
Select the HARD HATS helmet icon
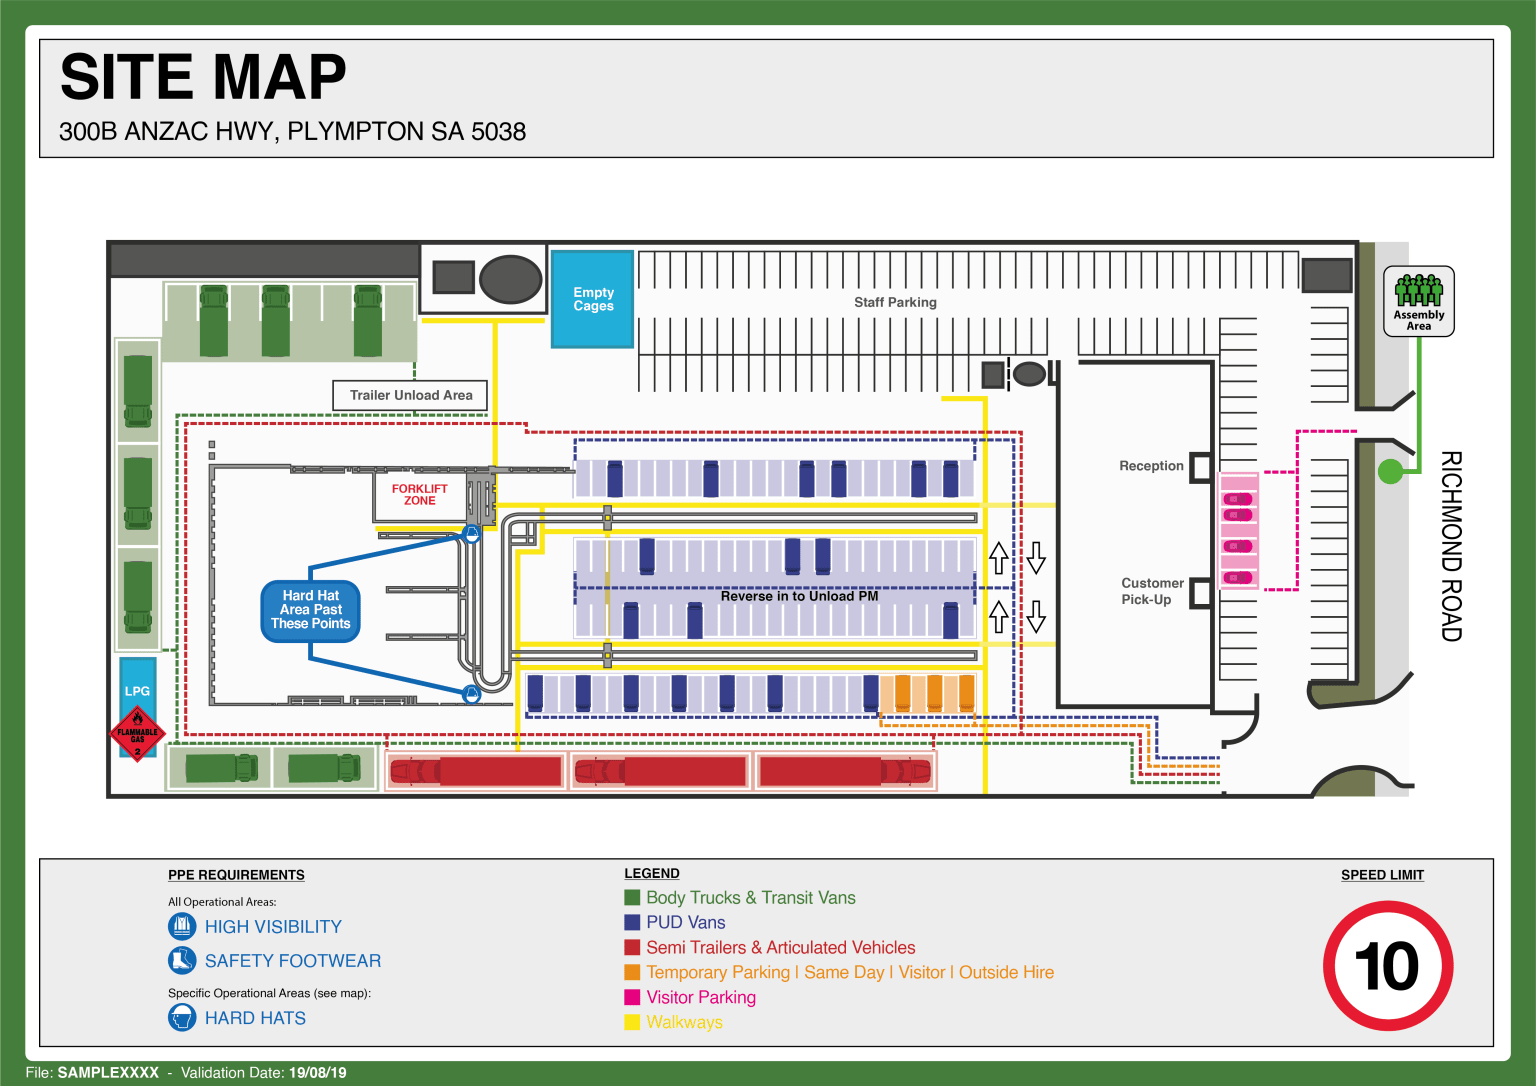coord(182,1017)
